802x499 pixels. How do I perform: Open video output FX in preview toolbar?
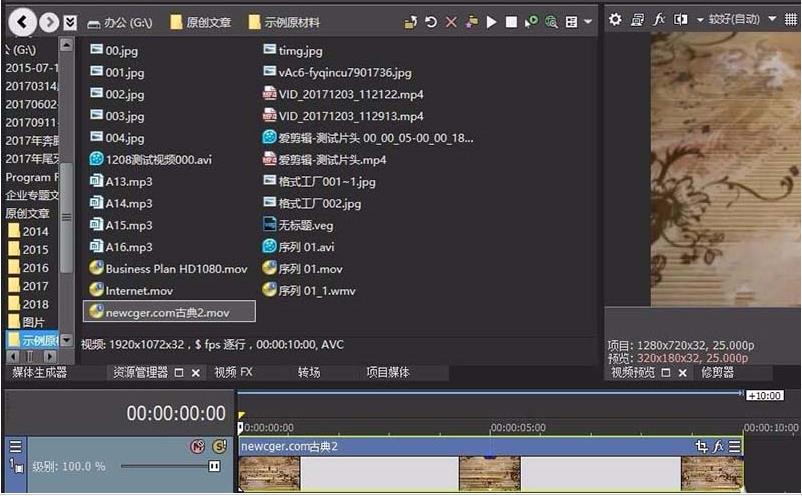(x=659, y=19)
